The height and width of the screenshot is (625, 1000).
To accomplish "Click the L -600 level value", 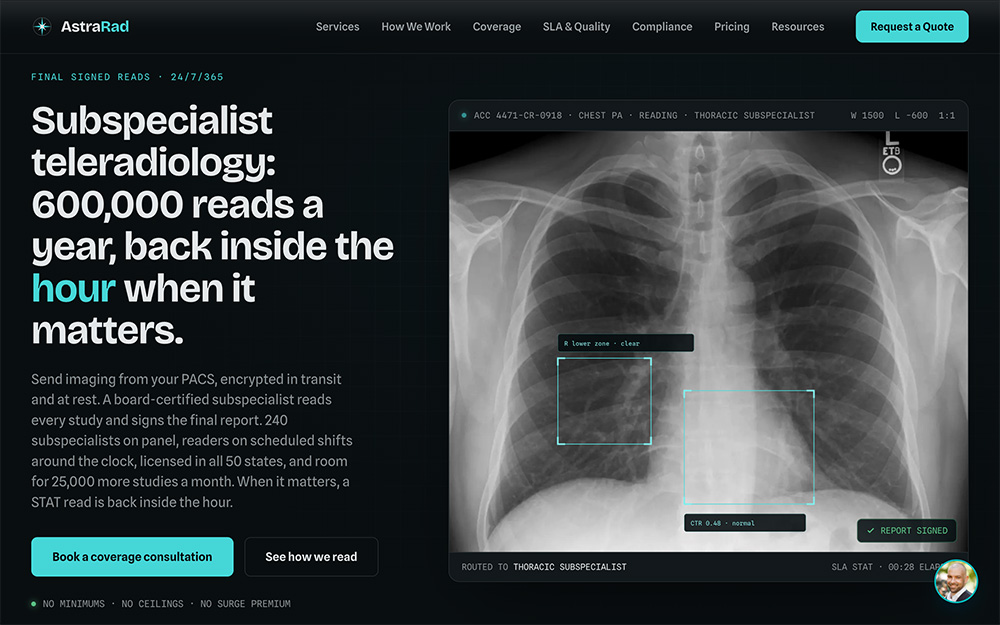I will [x=911, y=115].
